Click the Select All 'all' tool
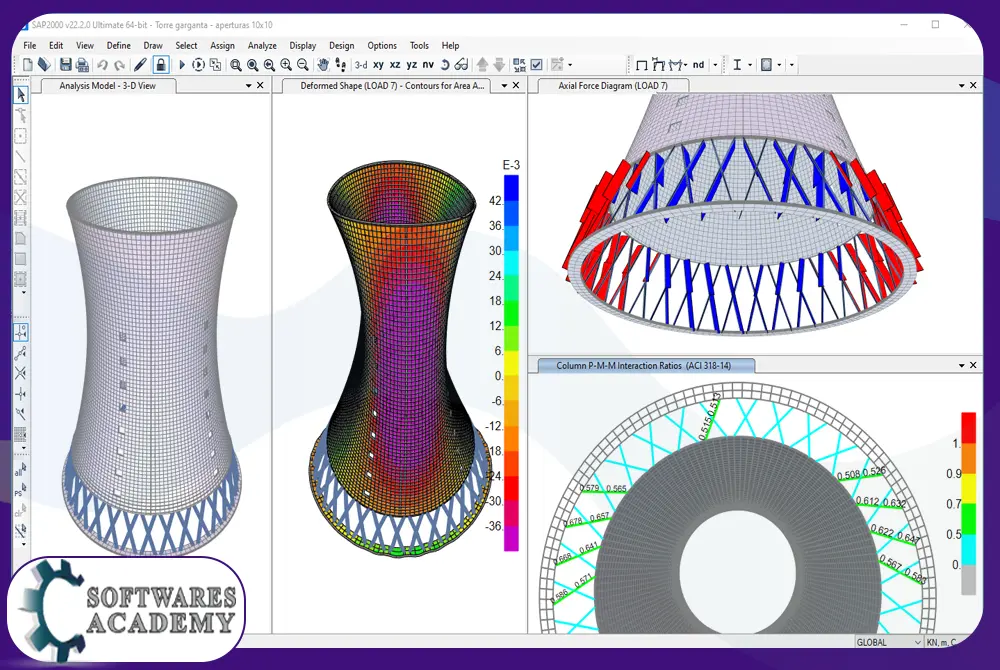1000x670 pixels. (20, 470)
